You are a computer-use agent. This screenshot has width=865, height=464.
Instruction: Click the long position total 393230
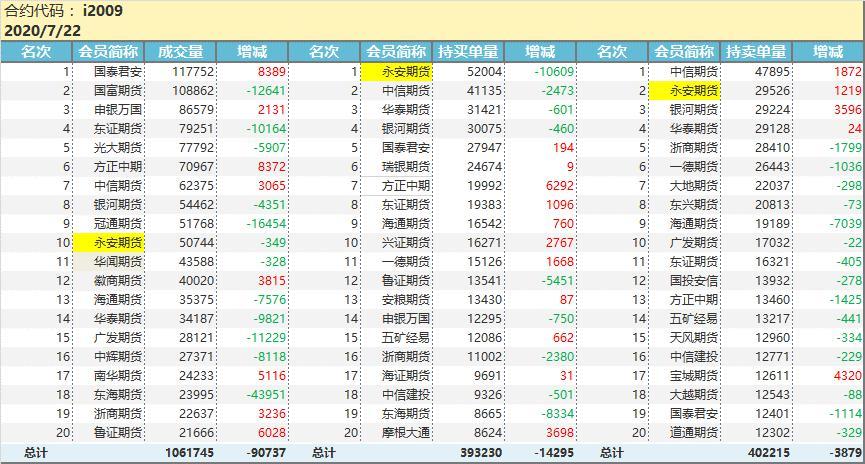(x=481, y=453)
